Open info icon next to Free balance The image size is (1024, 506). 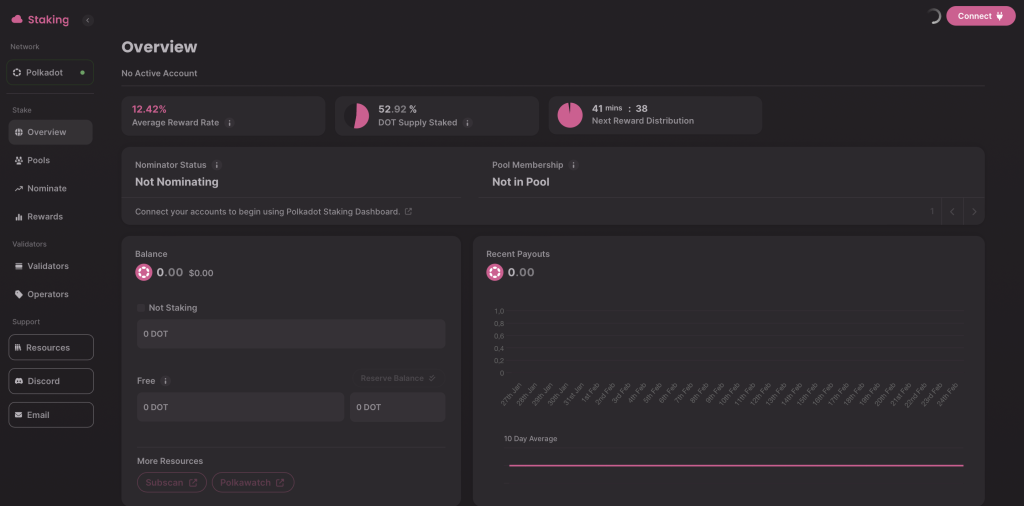point(165,381)
